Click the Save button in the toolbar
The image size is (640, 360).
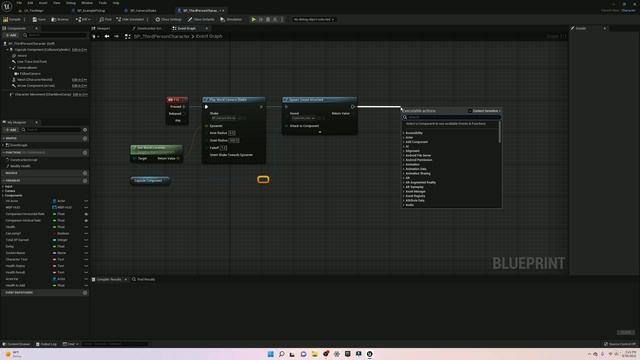click(39, 19)
